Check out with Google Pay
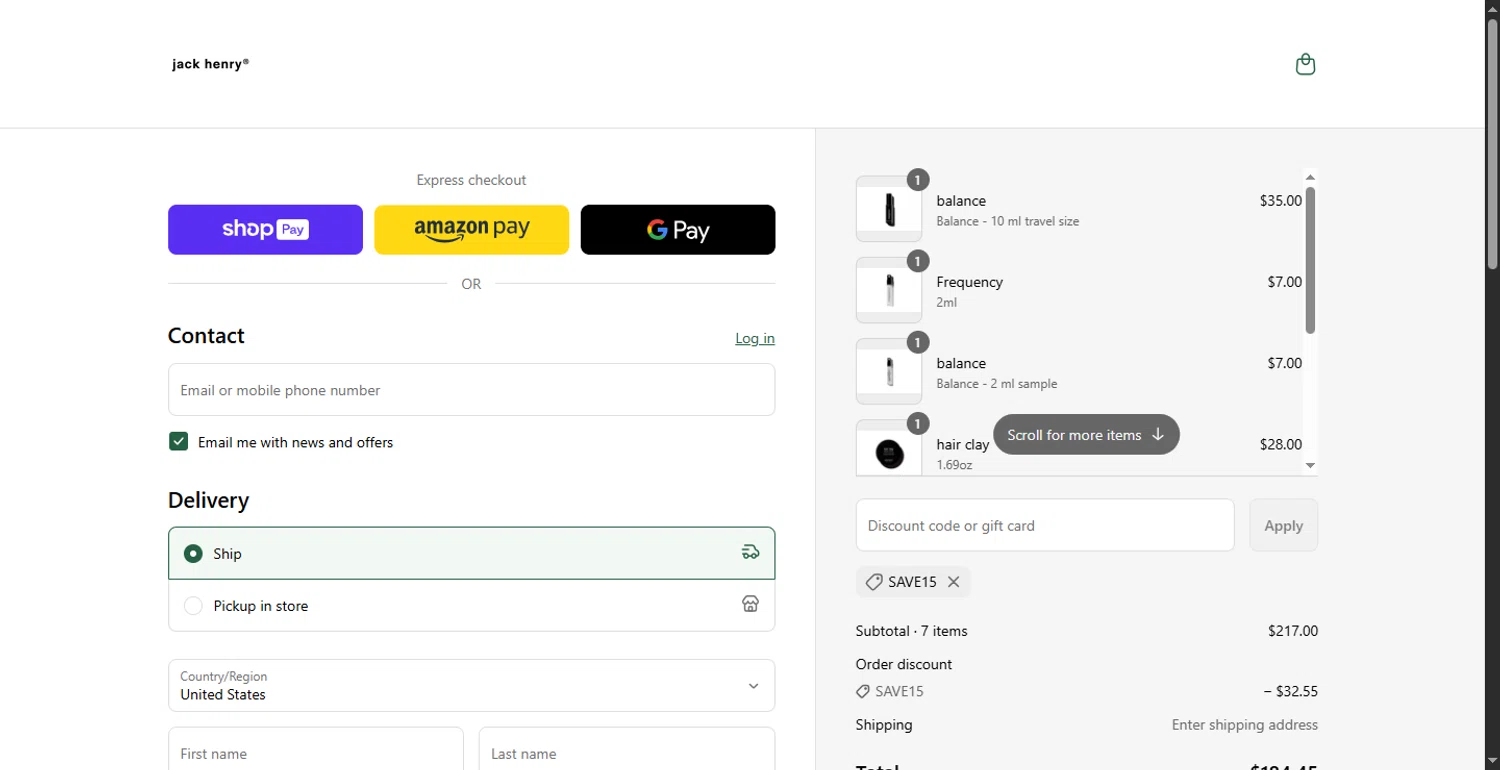 (x=678, y=230)
